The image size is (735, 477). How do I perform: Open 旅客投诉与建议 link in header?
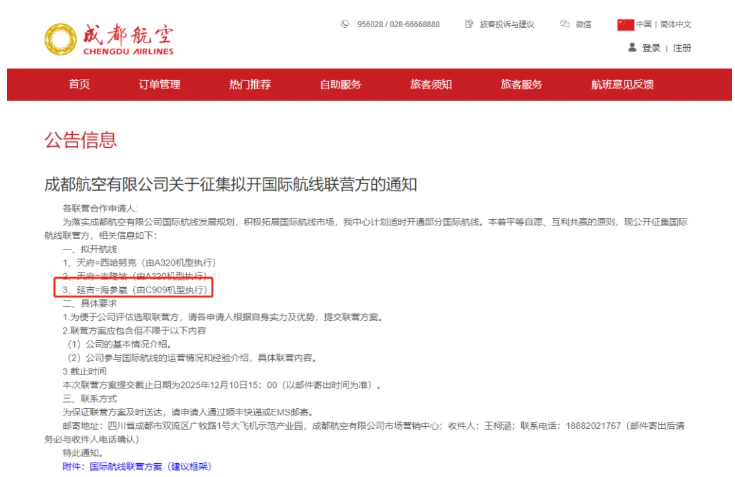coord(507,24)
